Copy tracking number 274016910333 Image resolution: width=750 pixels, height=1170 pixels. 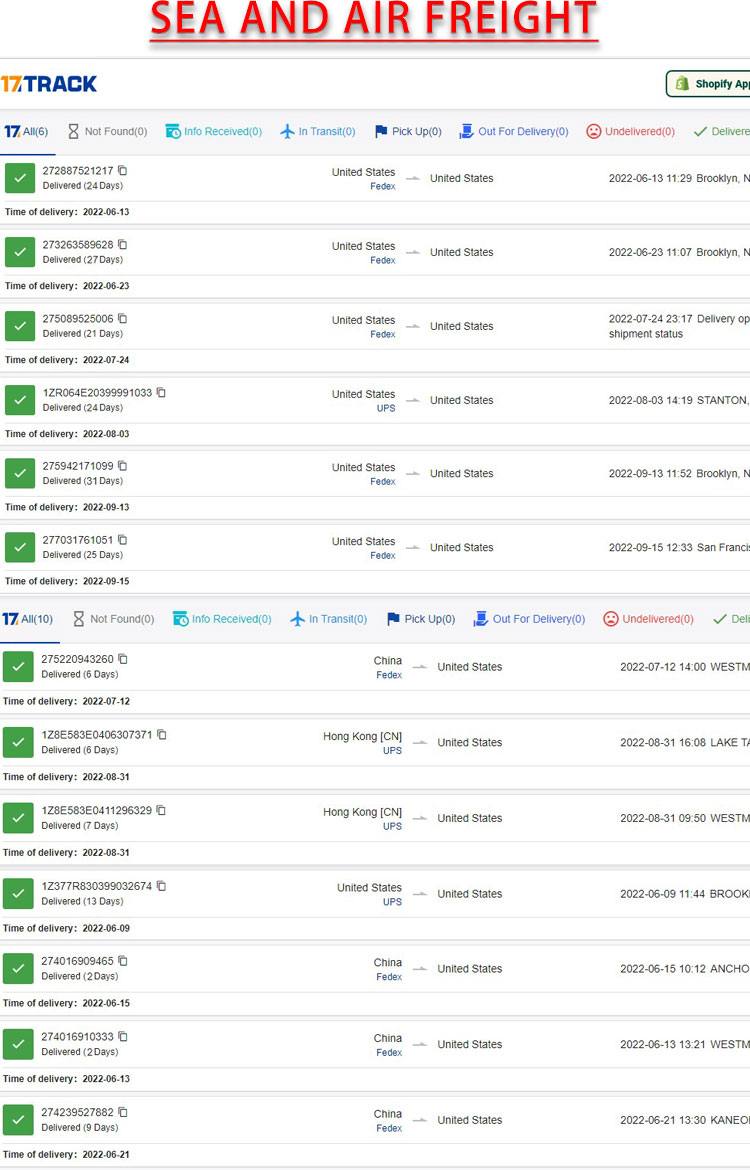tap(123, 1036)
